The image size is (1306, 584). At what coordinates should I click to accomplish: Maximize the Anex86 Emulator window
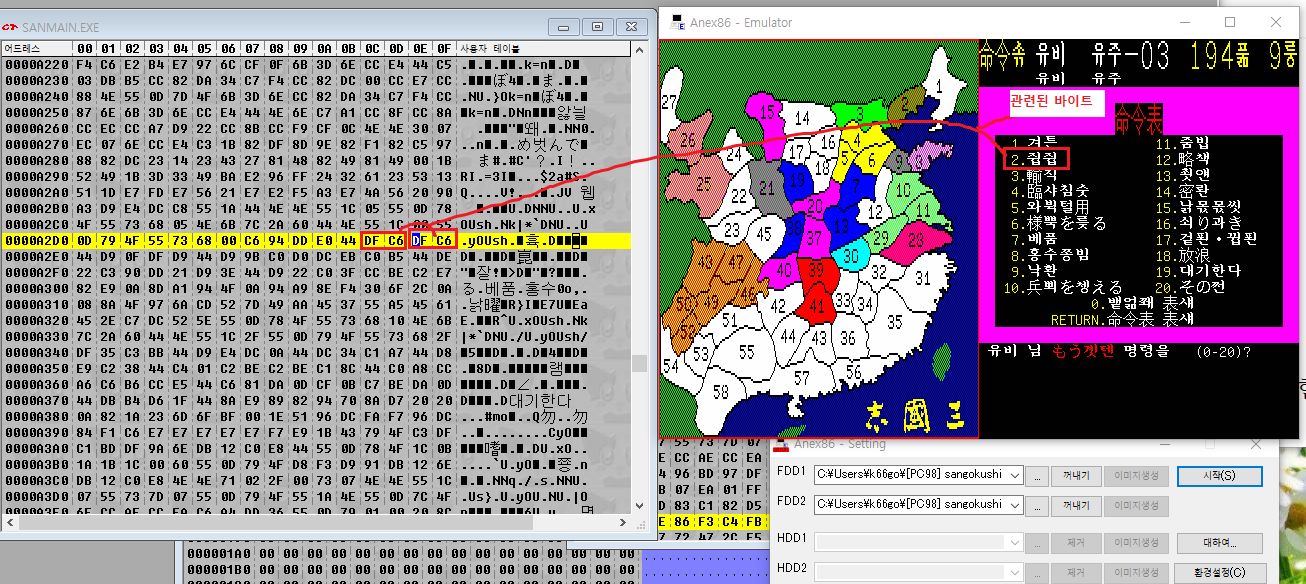pyautogui.click(x=1230, y=22)
